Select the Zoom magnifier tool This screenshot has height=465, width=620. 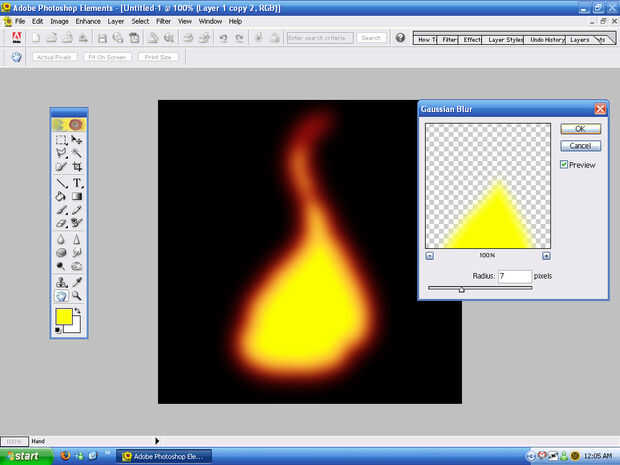(x=76, y=296)
